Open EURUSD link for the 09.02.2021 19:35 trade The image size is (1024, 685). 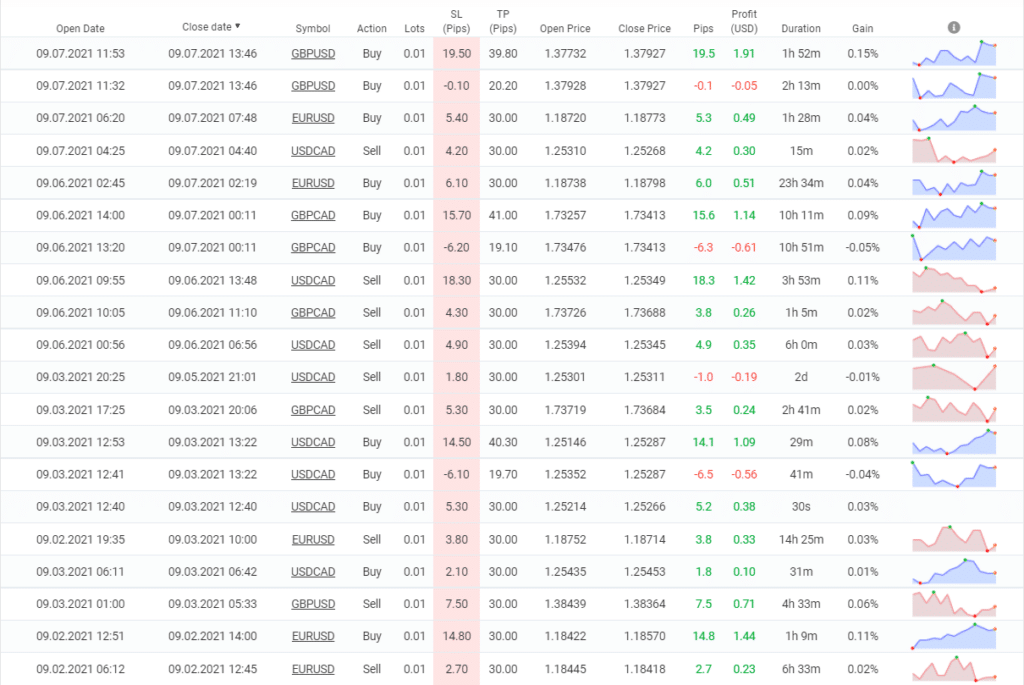click(x=313, y=539)
